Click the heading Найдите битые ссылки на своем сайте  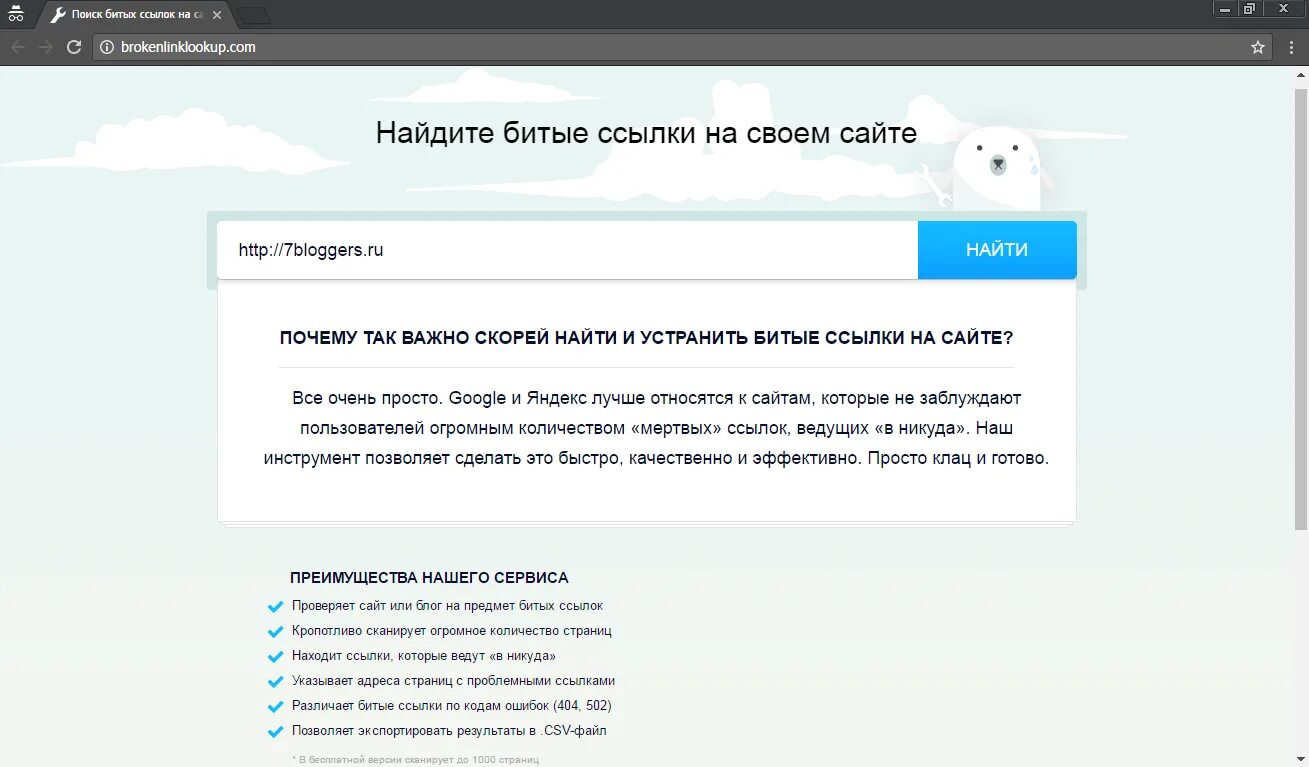(646, 133)
